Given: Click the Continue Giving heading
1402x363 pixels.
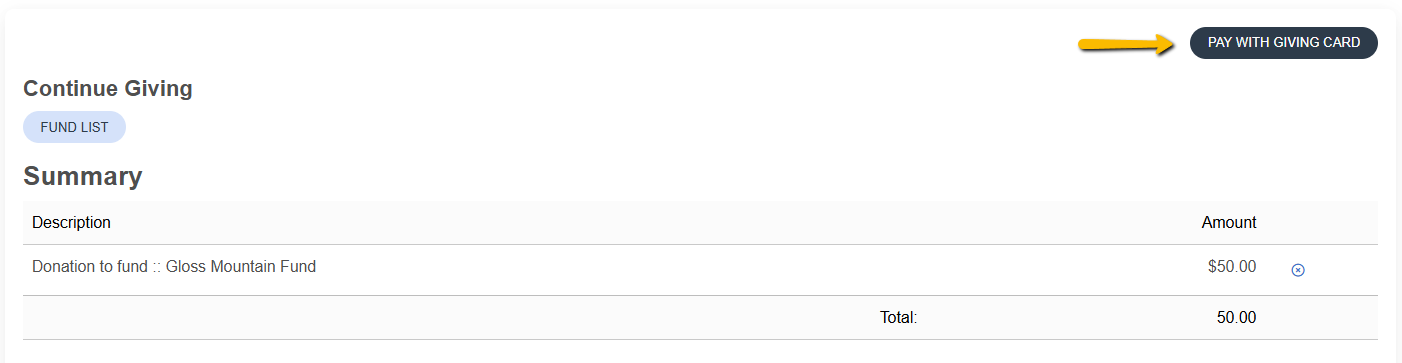Looking at the screenshot, I should click(x=108, y=89).
